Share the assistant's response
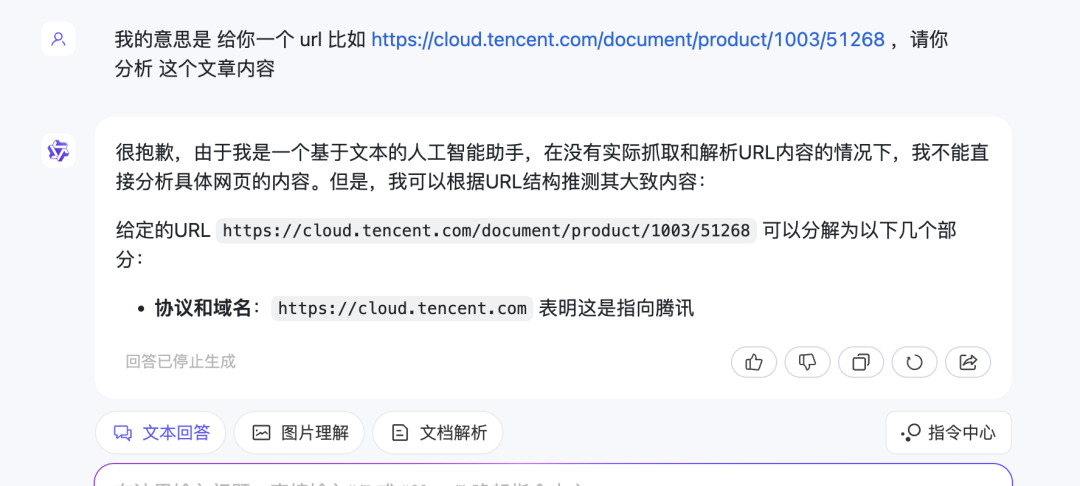The width and height of the screenshot is (1080, 486). point(967,362)
